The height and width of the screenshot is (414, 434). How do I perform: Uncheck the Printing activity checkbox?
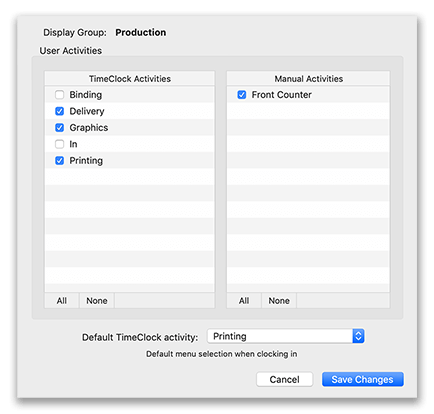click(59, 161)
